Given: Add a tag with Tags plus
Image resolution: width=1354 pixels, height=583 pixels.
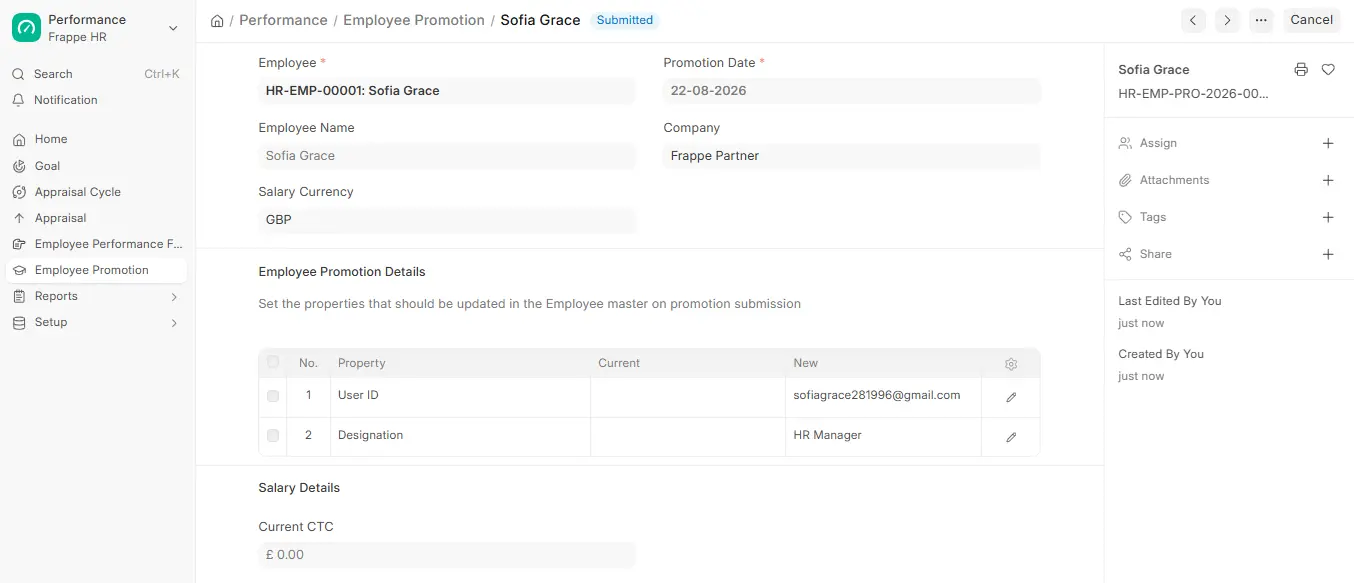Looking at the screenshot, I should (x=1328, y=217).
